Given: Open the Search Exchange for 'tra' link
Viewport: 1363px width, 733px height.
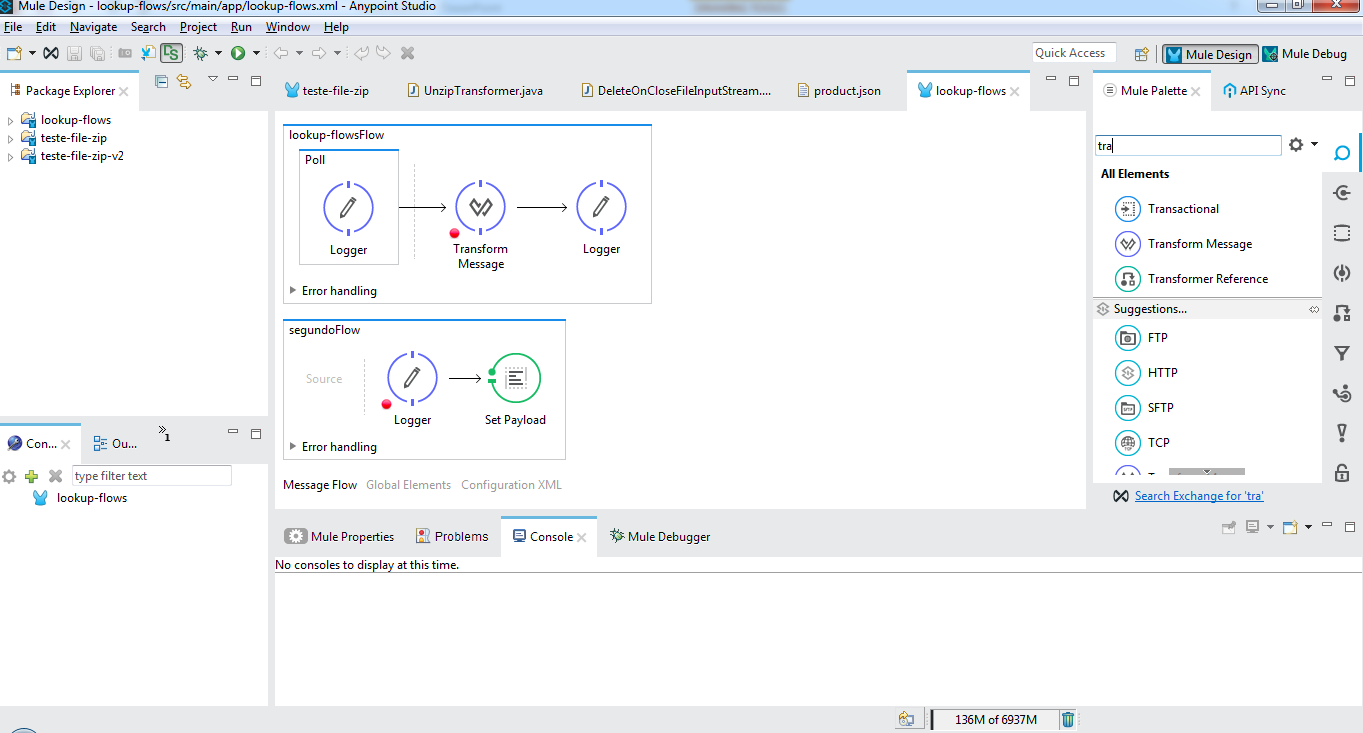Looking at the screenshot, I should pos(1198,495).
